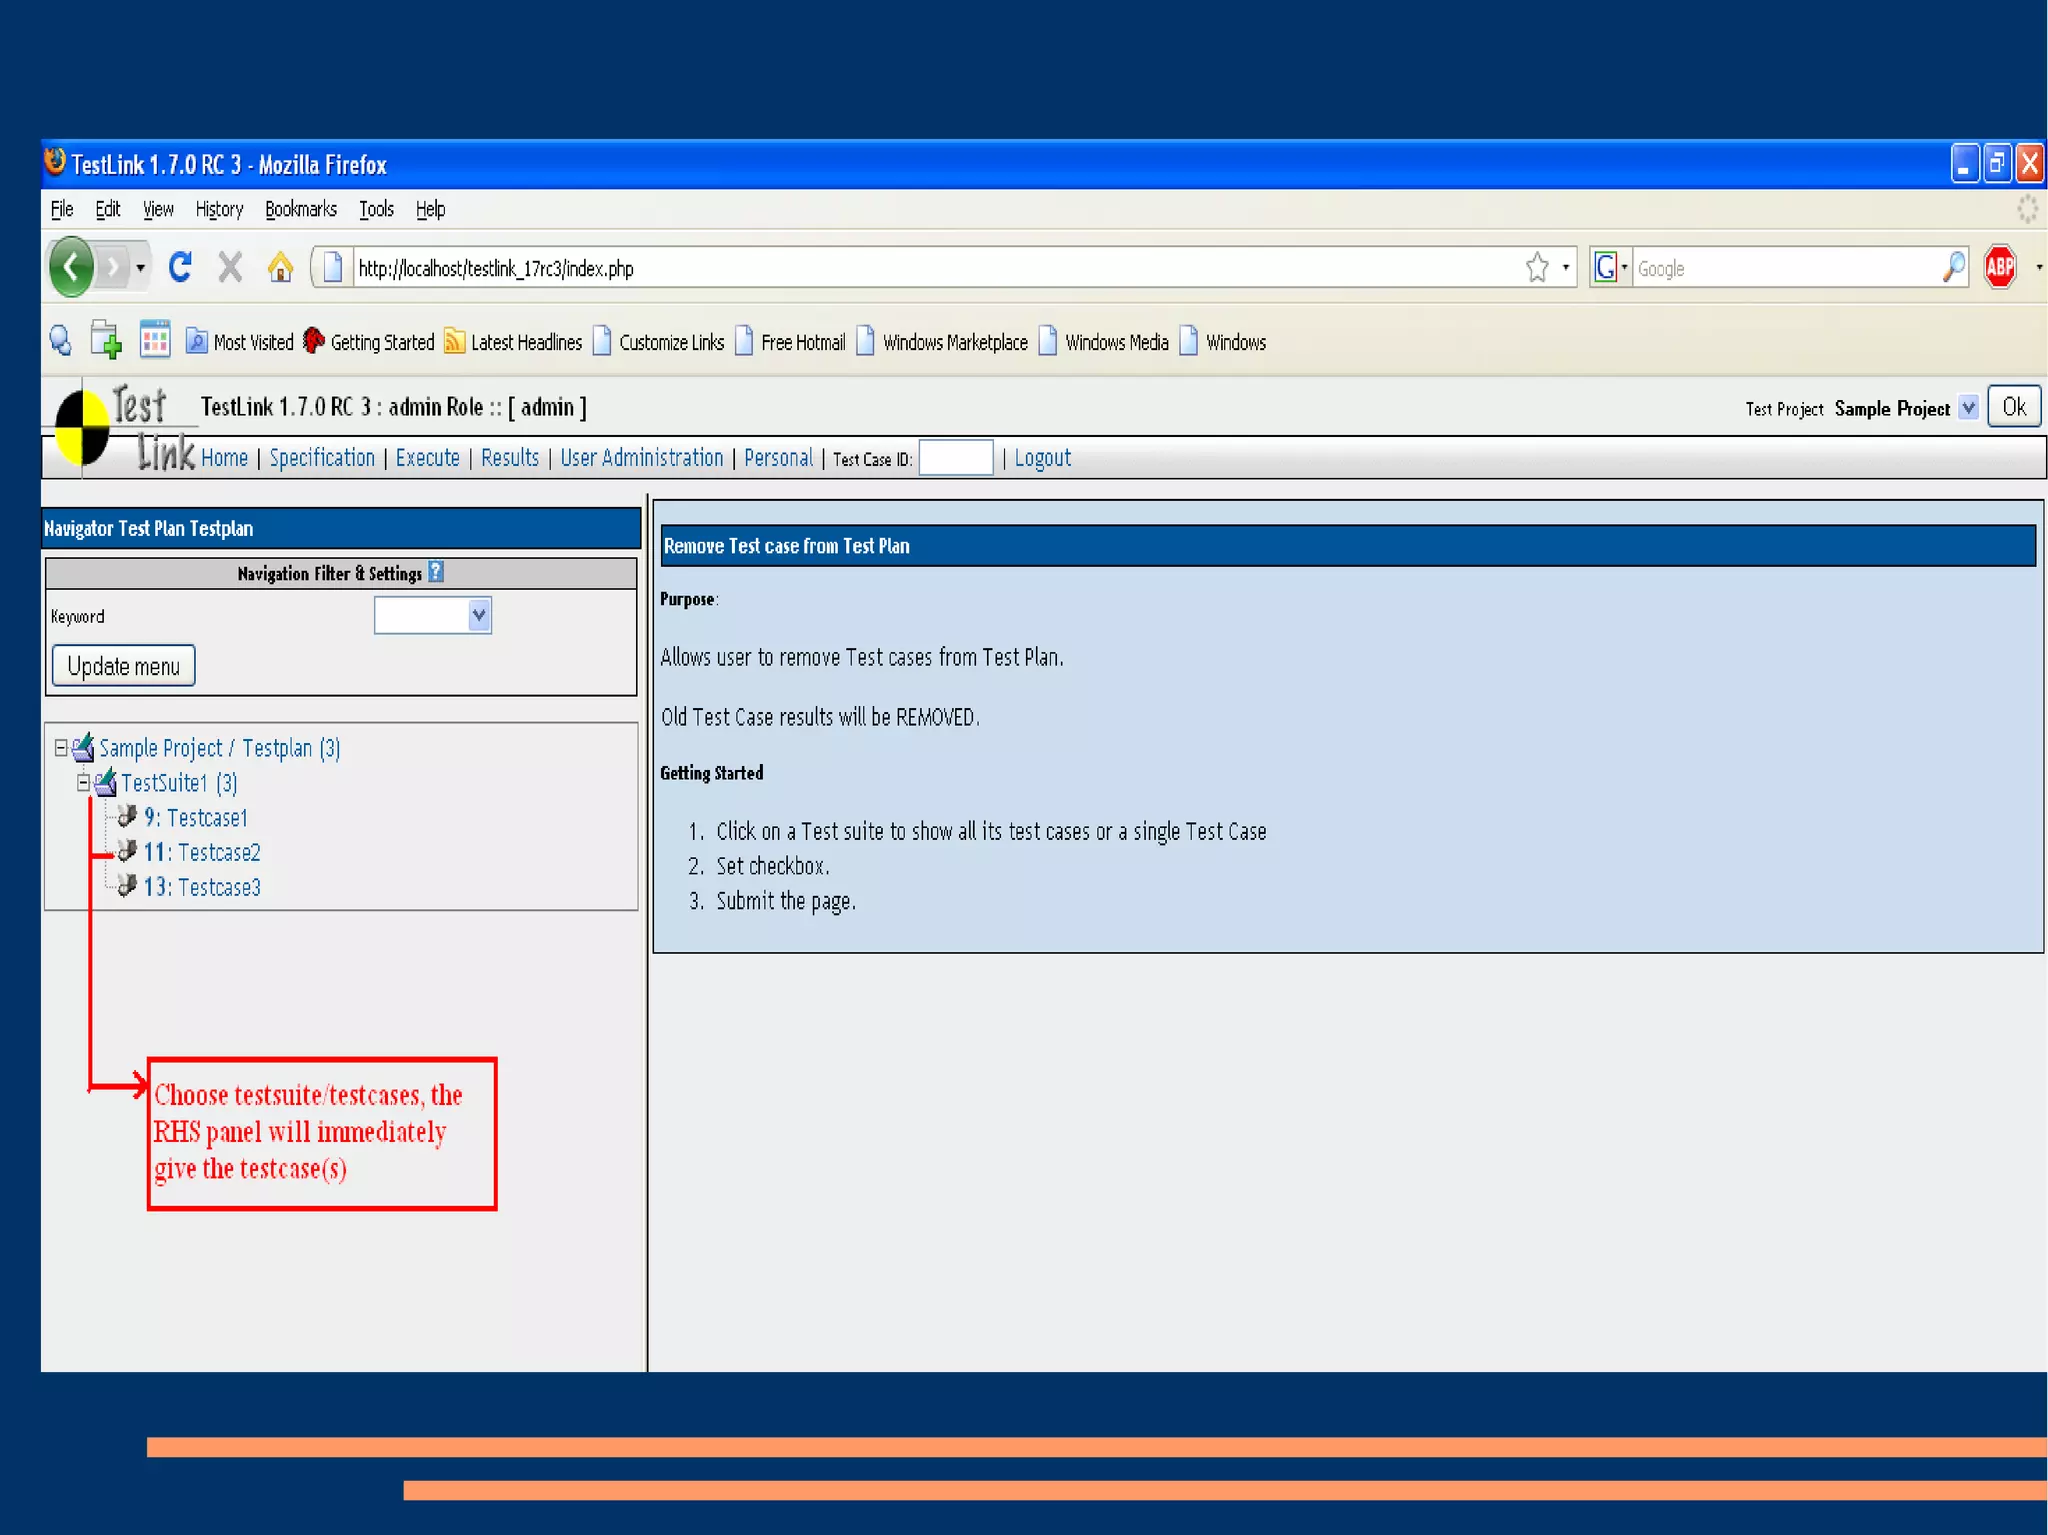
Task: Open the Free Hotmail bookmark
Action: [790, 342]
